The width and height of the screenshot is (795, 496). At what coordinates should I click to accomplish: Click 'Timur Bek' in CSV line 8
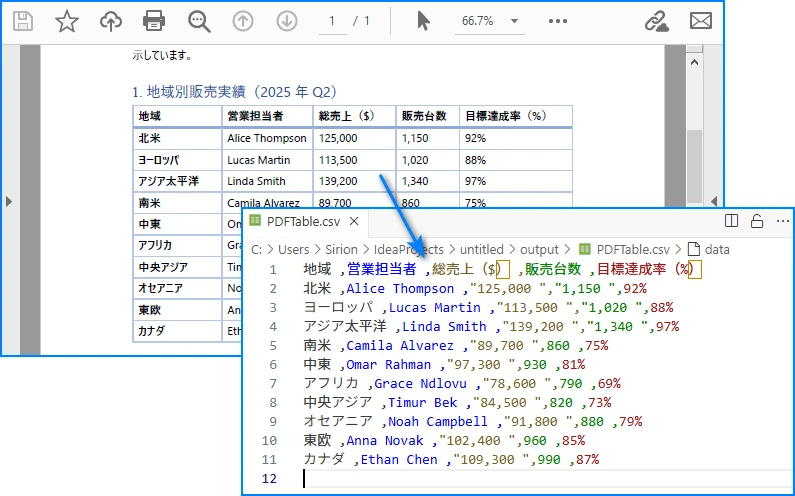coord(423,403)
